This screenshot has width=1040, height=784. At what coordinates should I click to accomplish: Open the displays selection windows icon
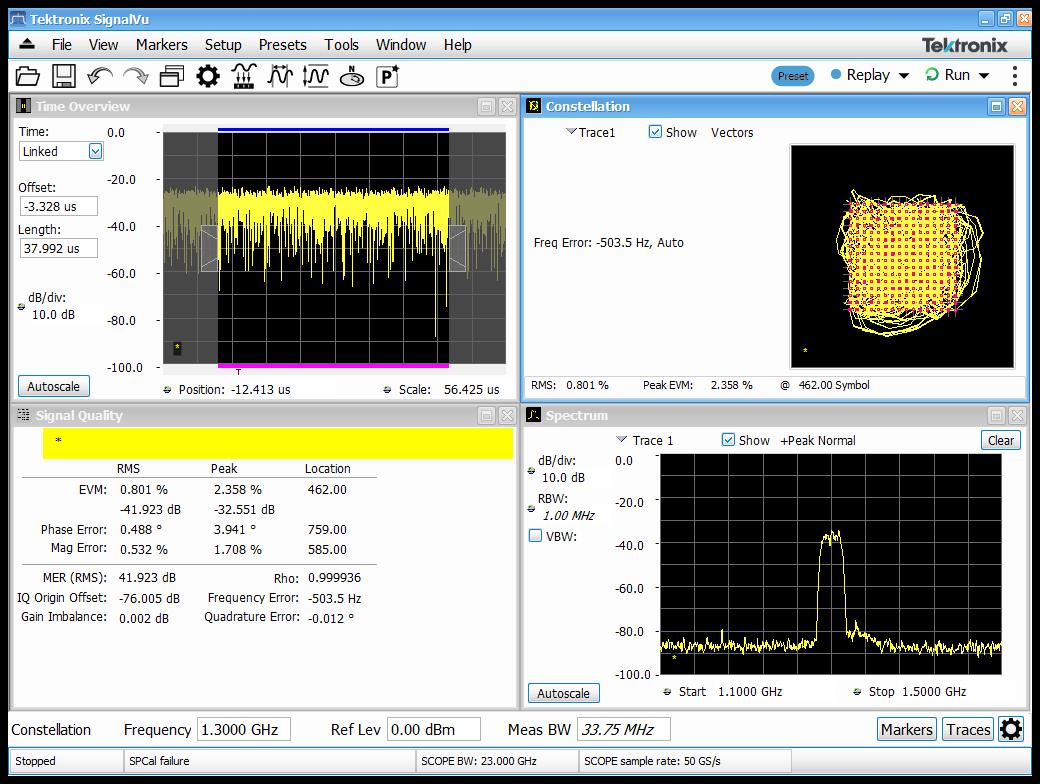coord(172,76)
